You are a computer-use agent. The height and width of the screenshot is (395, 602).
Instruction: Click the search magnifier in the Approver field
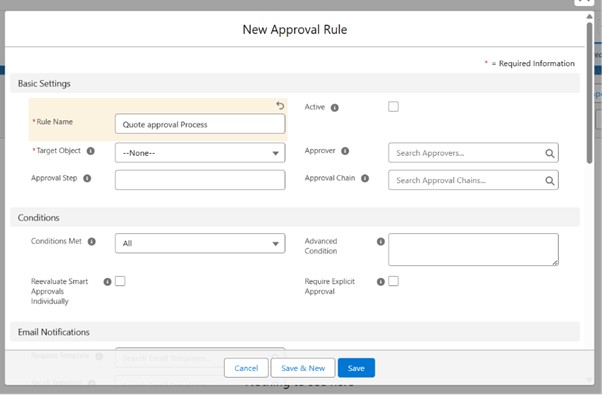tap(549, 153)
